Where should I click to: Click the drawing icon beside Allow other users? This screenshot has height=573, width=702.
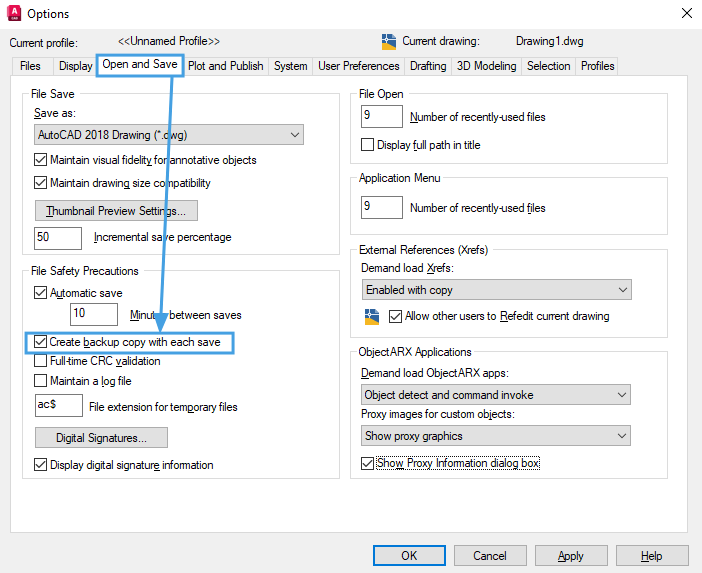point(372,316)
